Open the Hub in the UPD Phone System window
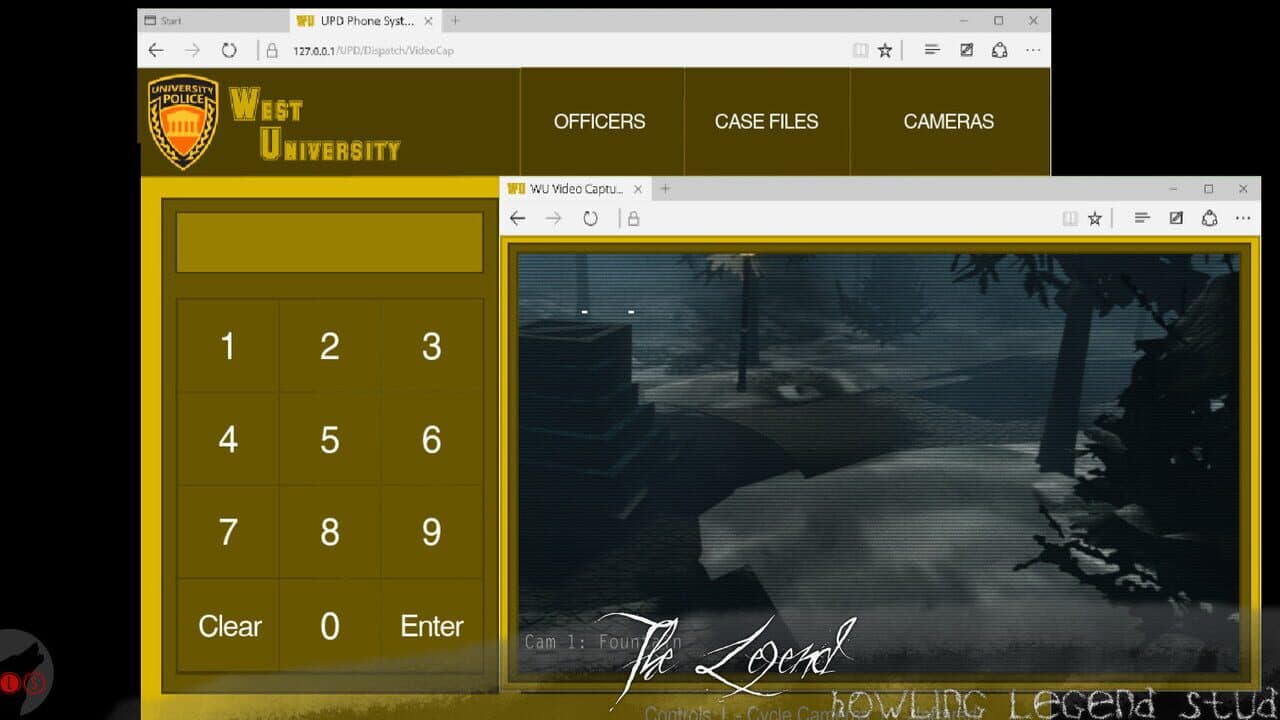The width and height of the screenshot is (1280, 720). click(x=932, y=50)
